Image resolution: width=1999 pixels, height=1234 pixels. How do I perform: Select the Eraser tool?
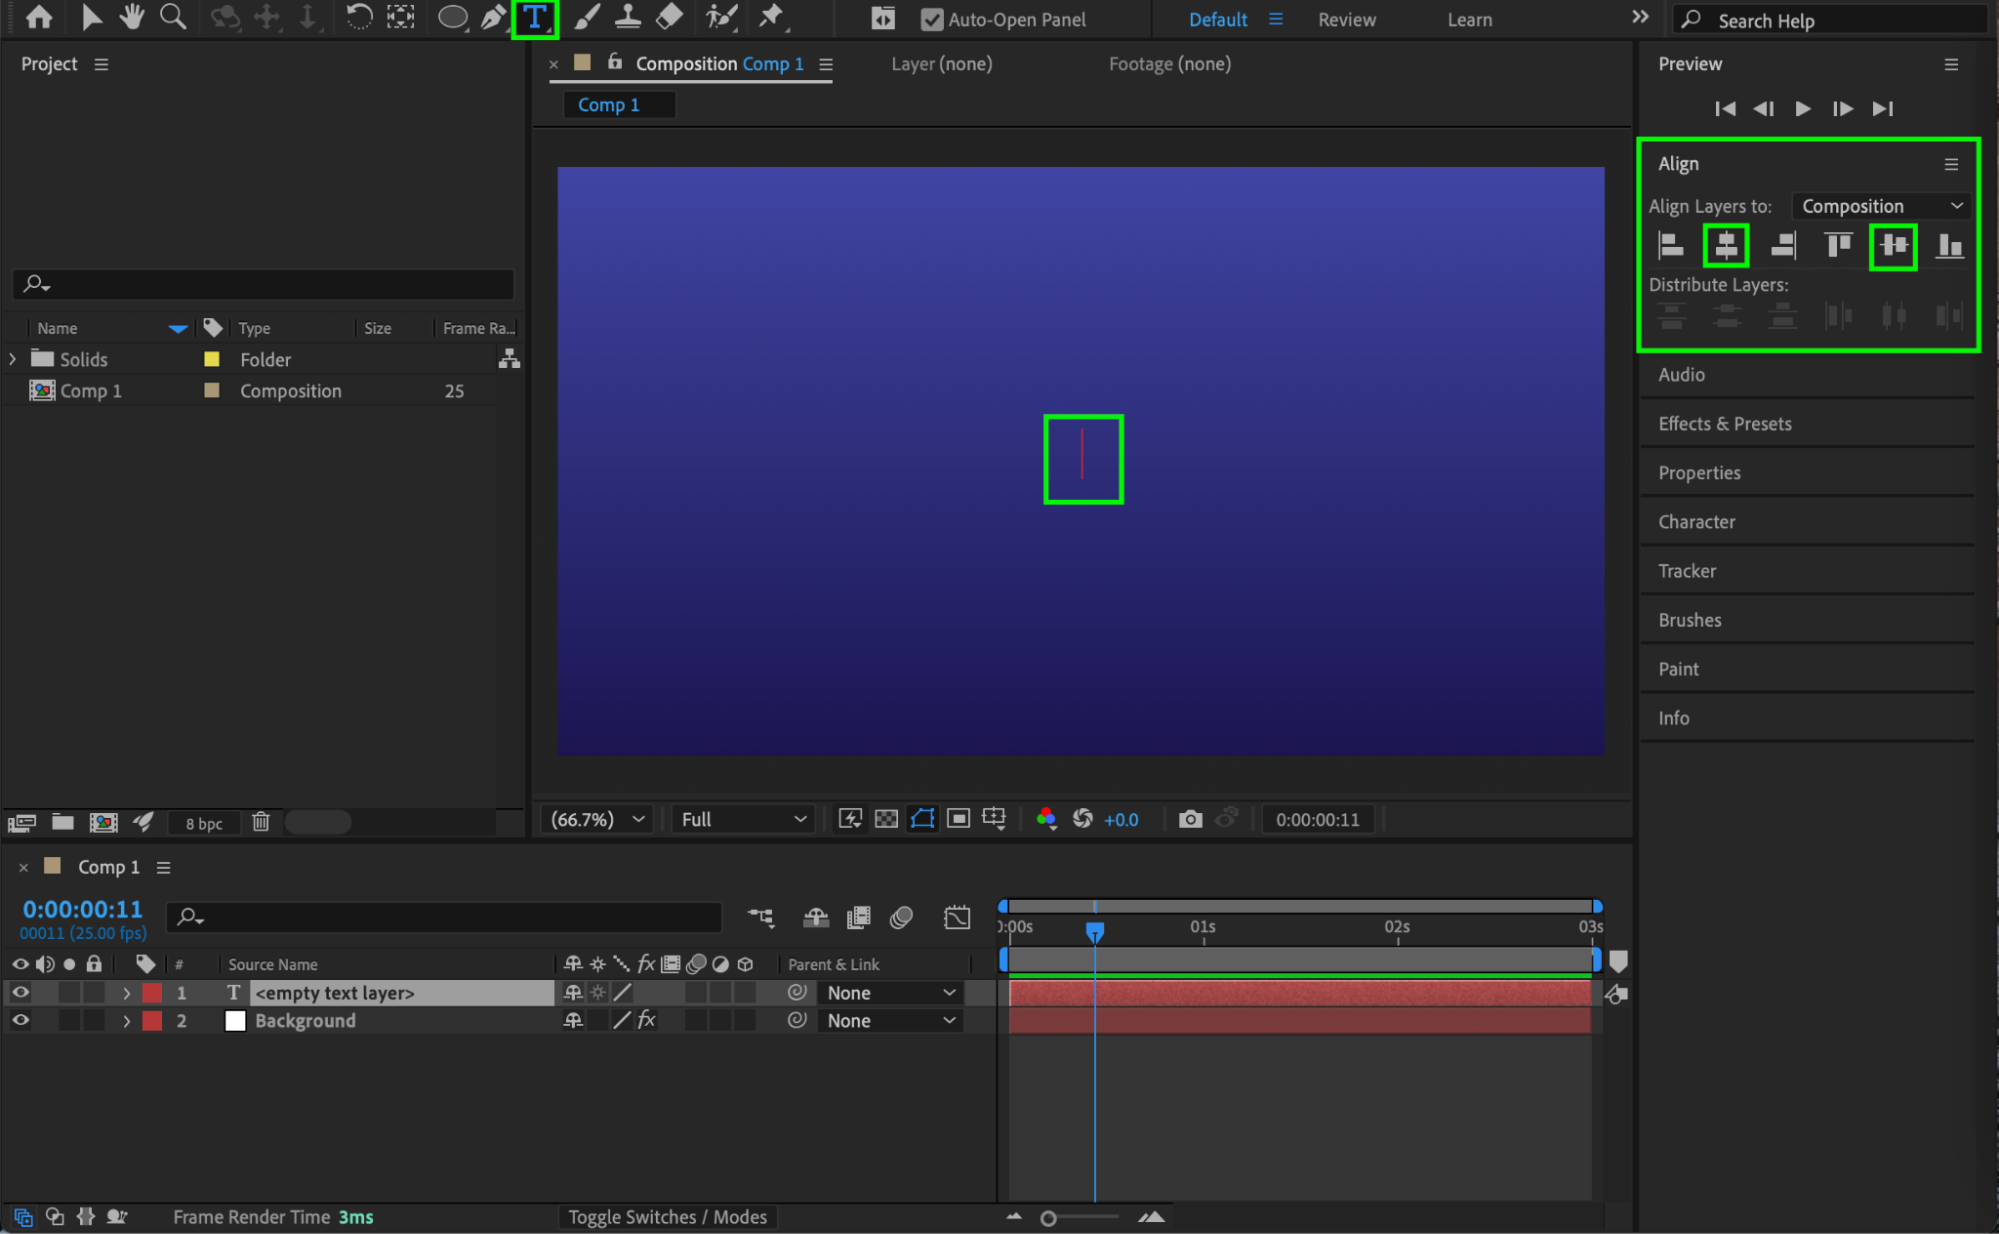tap(670, 17)
